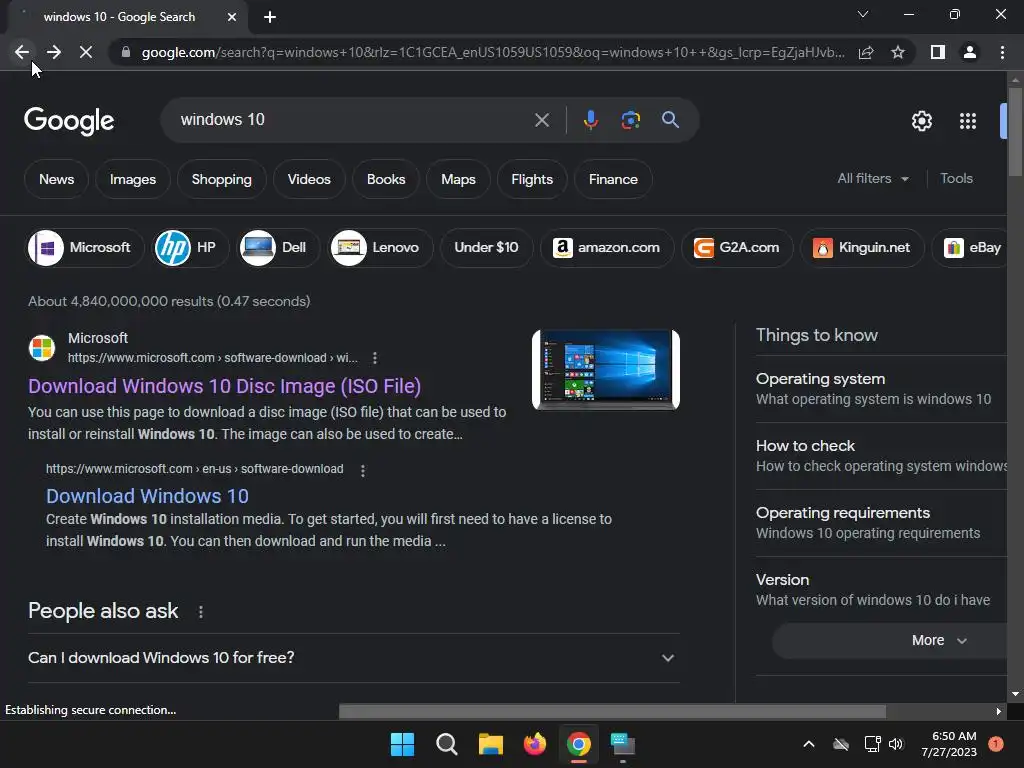Viewport: 1024px width, 768px height.
Task: Clear the search box with the X
Action: (x=542, y=120)
